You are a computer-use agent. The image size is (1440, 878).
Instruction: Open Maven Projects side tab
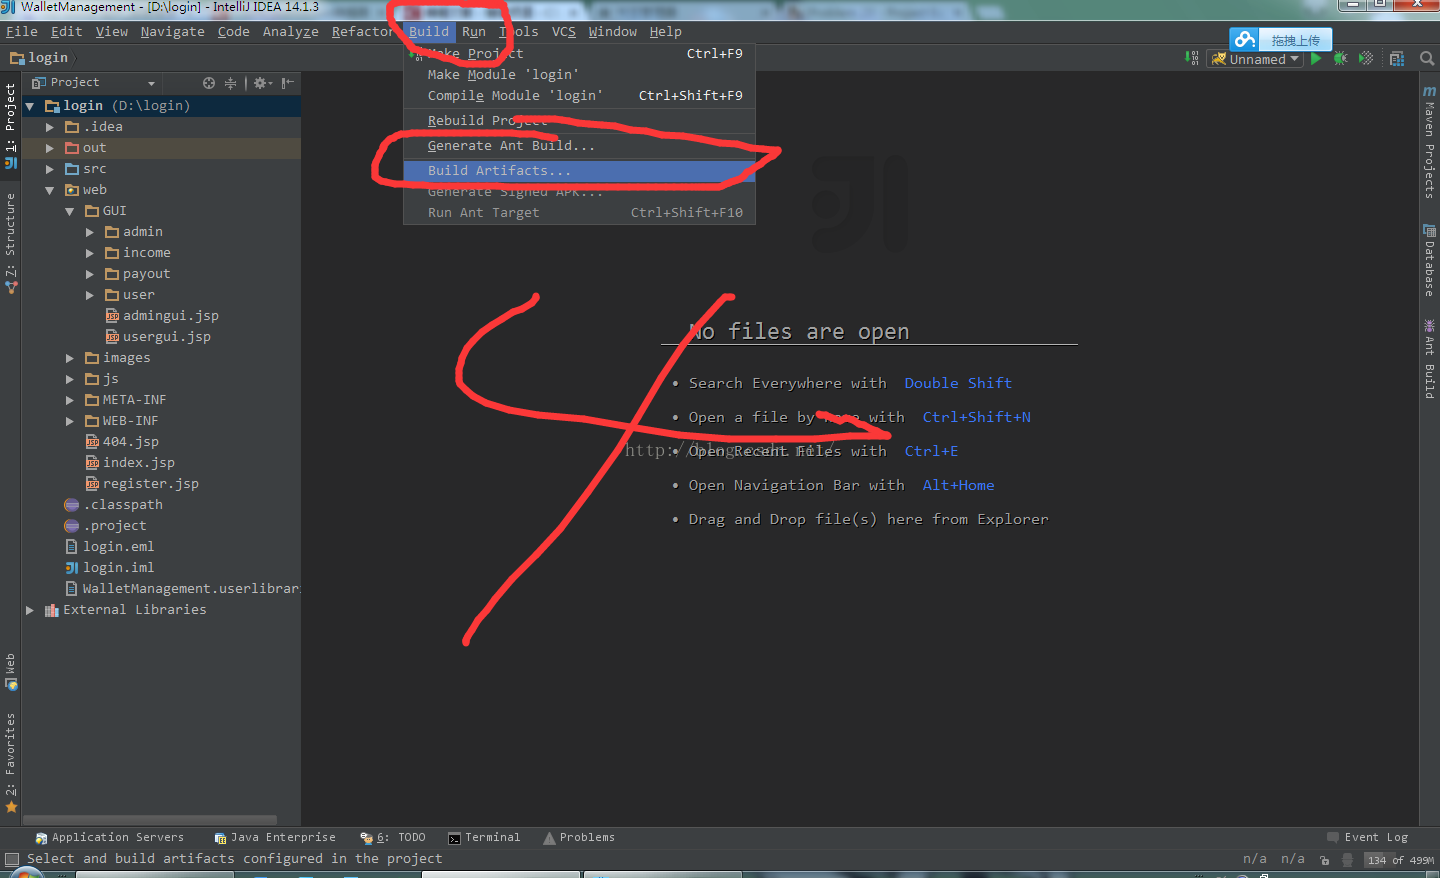tap(1429, 141)
